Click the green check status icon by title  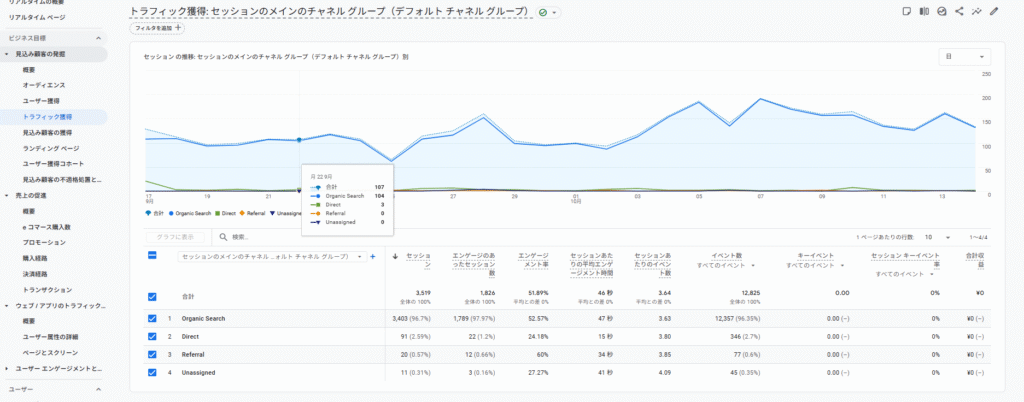tap(543, 12)
